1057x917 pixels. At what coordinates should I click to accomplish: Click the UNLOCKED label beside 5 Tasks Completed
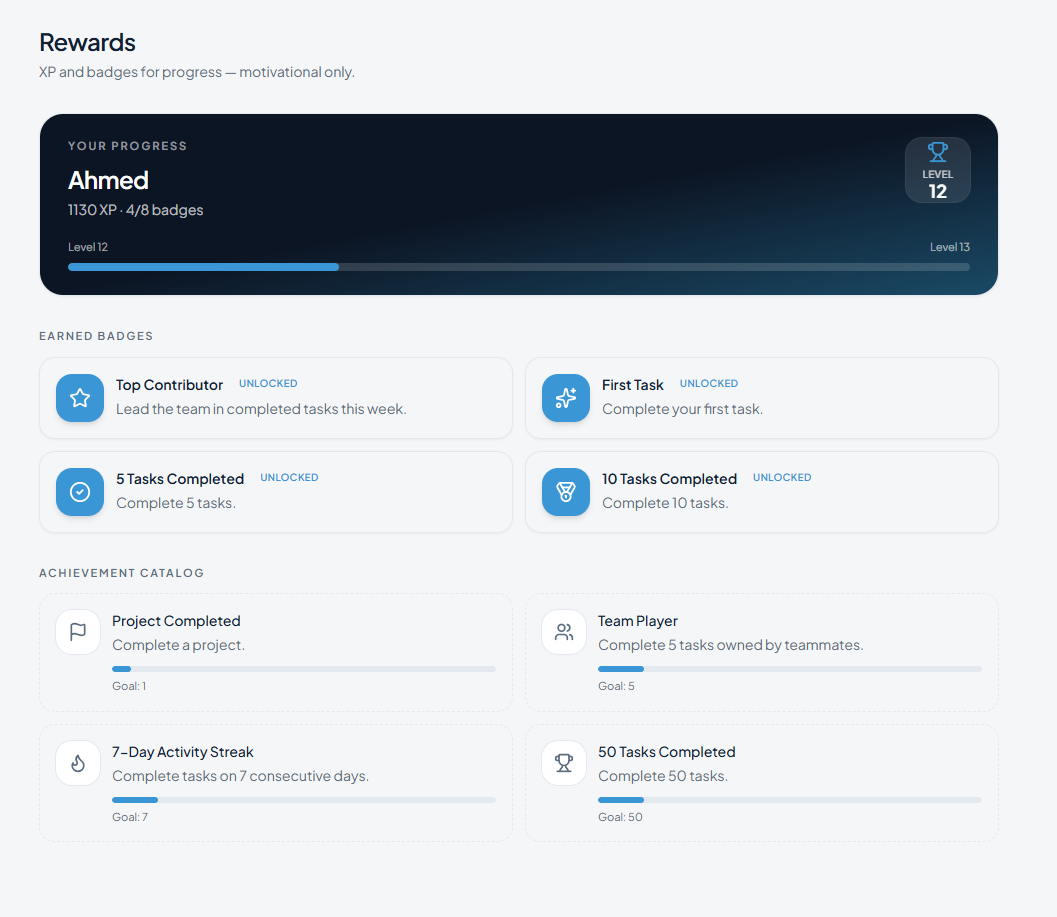[x=289, y=477]
